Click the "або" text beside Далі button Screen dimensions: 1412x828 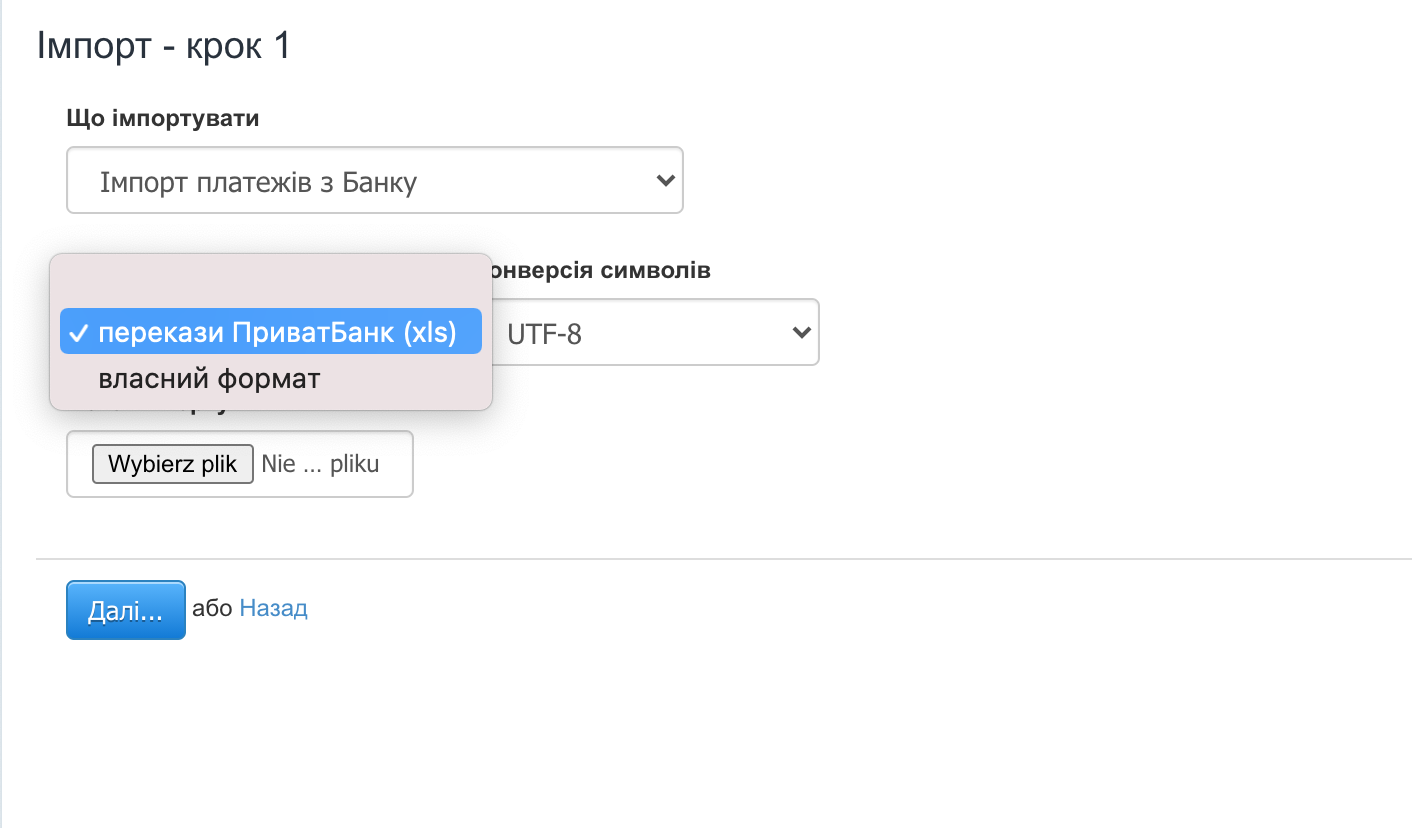[212, 609]
